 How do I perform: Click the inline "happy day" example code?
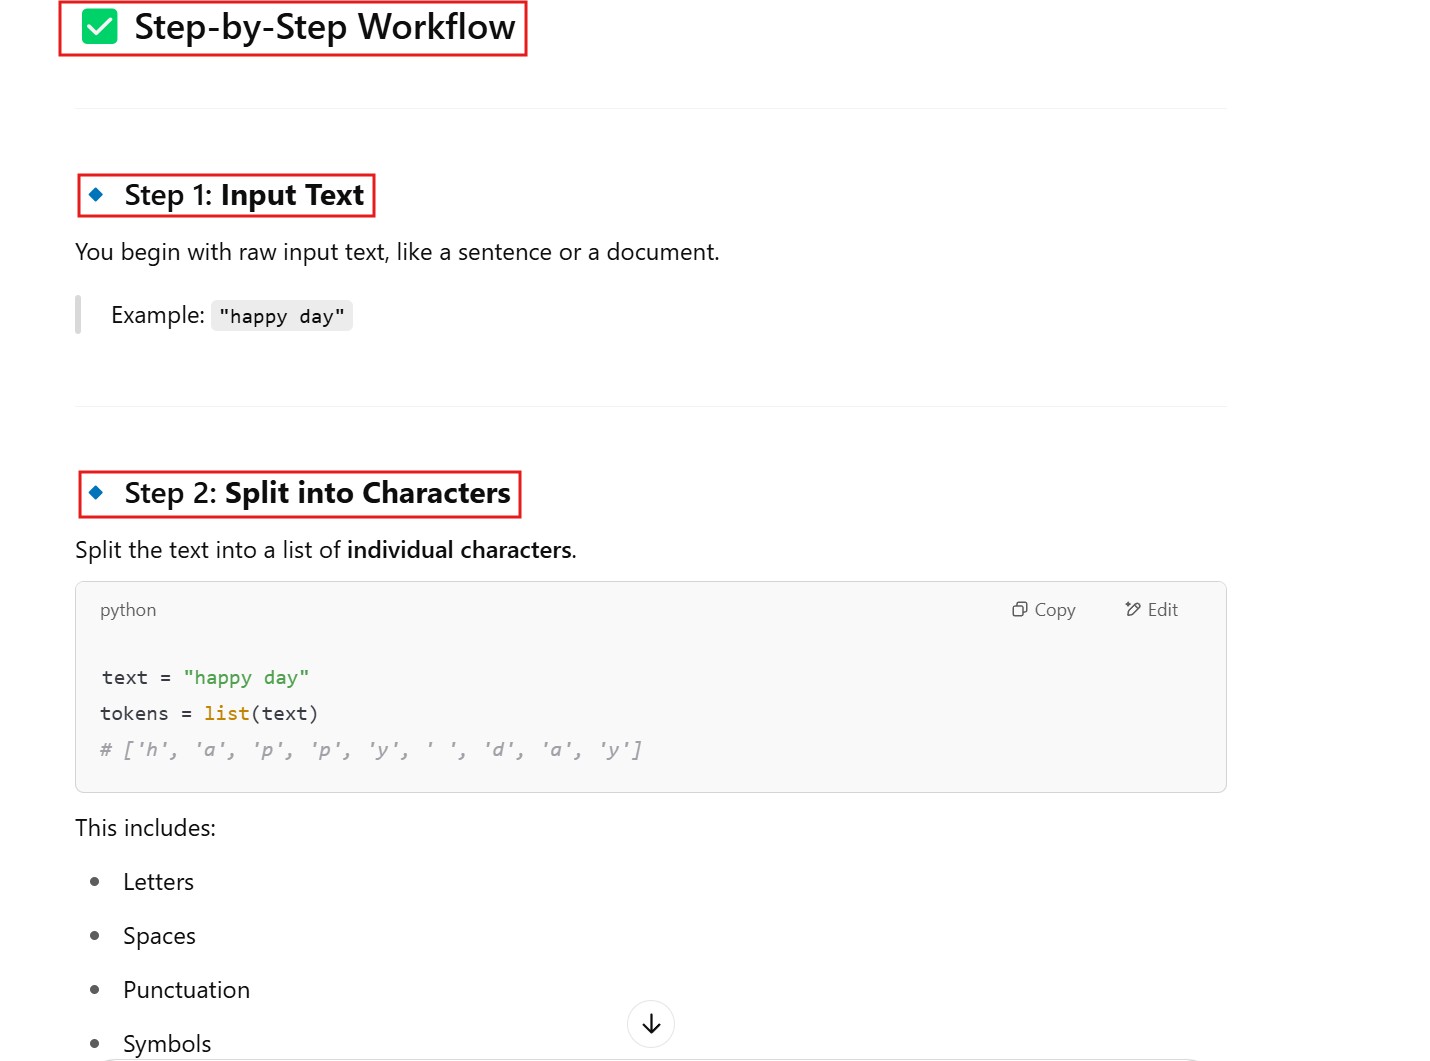pos(281,316)
